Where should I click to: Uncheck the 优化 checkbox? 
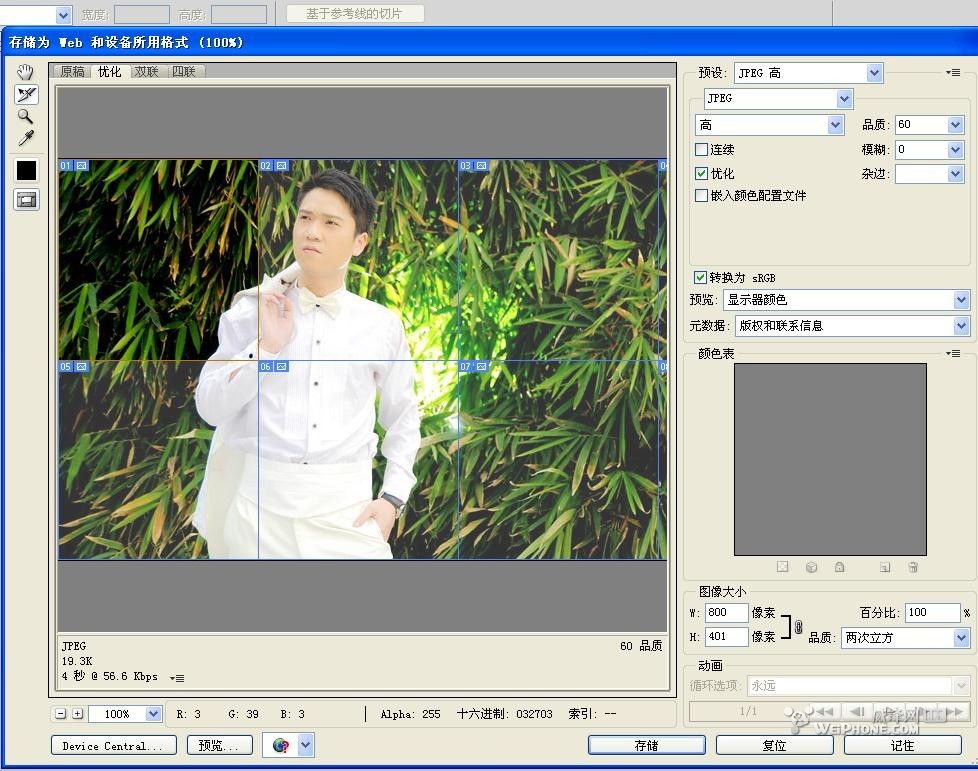click(x=702, y=173)
